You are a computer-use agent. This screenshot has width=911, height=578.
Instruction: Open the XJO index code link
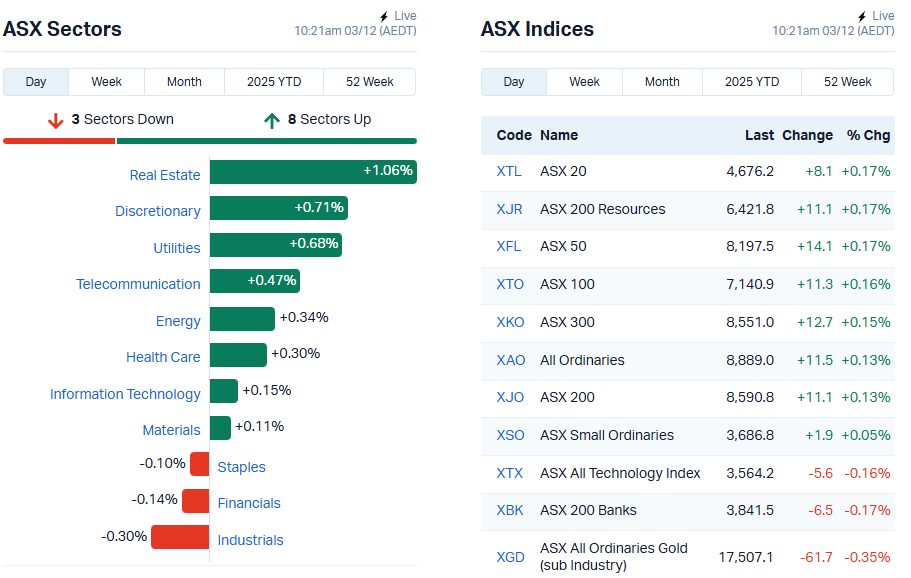click(510, 397)
